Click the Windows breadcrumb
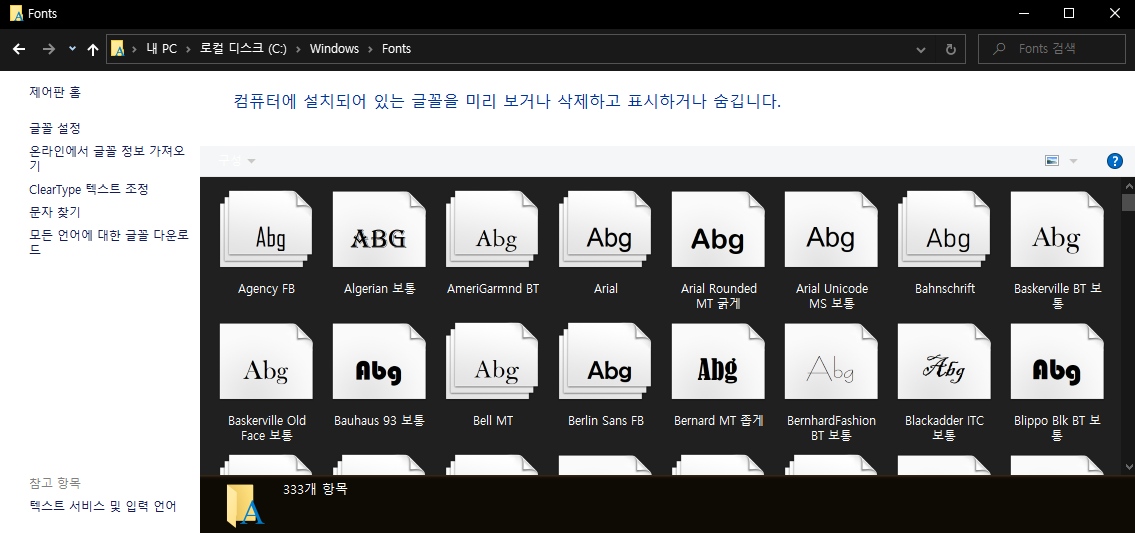This screenshot has width=1135, height=533. (x=334, y=49)
